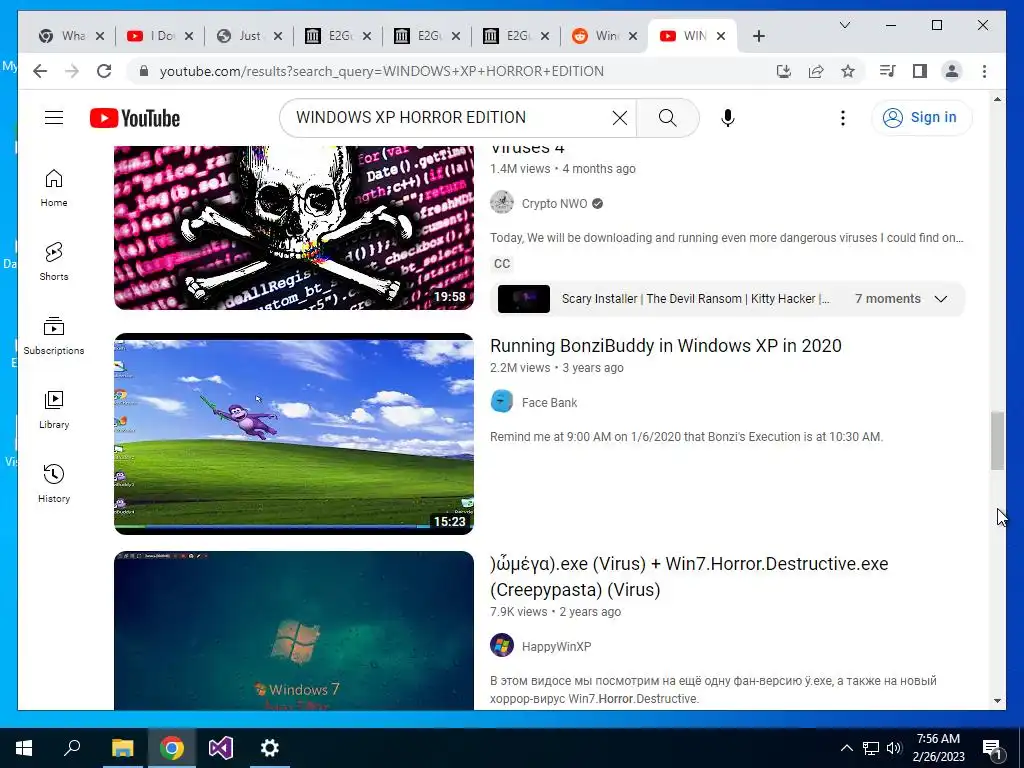The height and width of the screenshot is (768, 1024).
Task: Click the 'CC' closed captions badge
Action: point(502,264)
